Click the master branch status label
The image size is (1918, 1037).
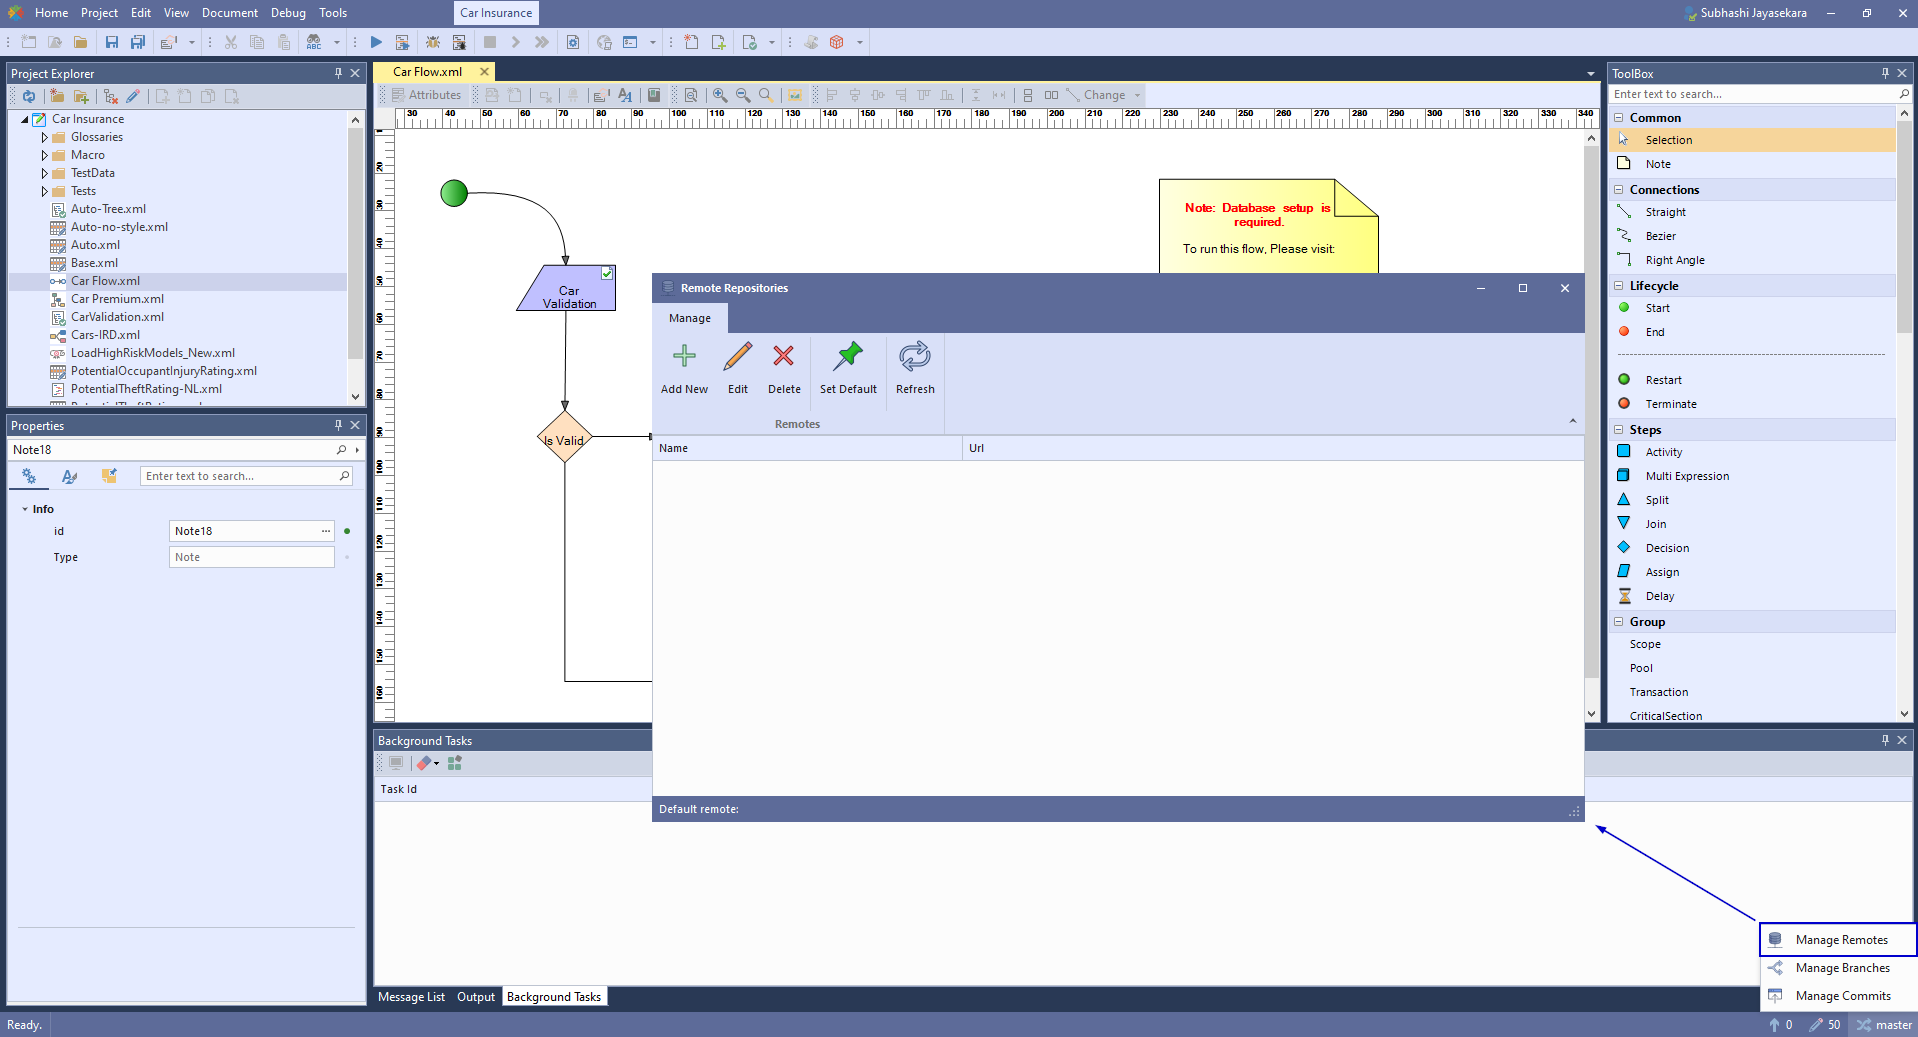[1893, 1025]
